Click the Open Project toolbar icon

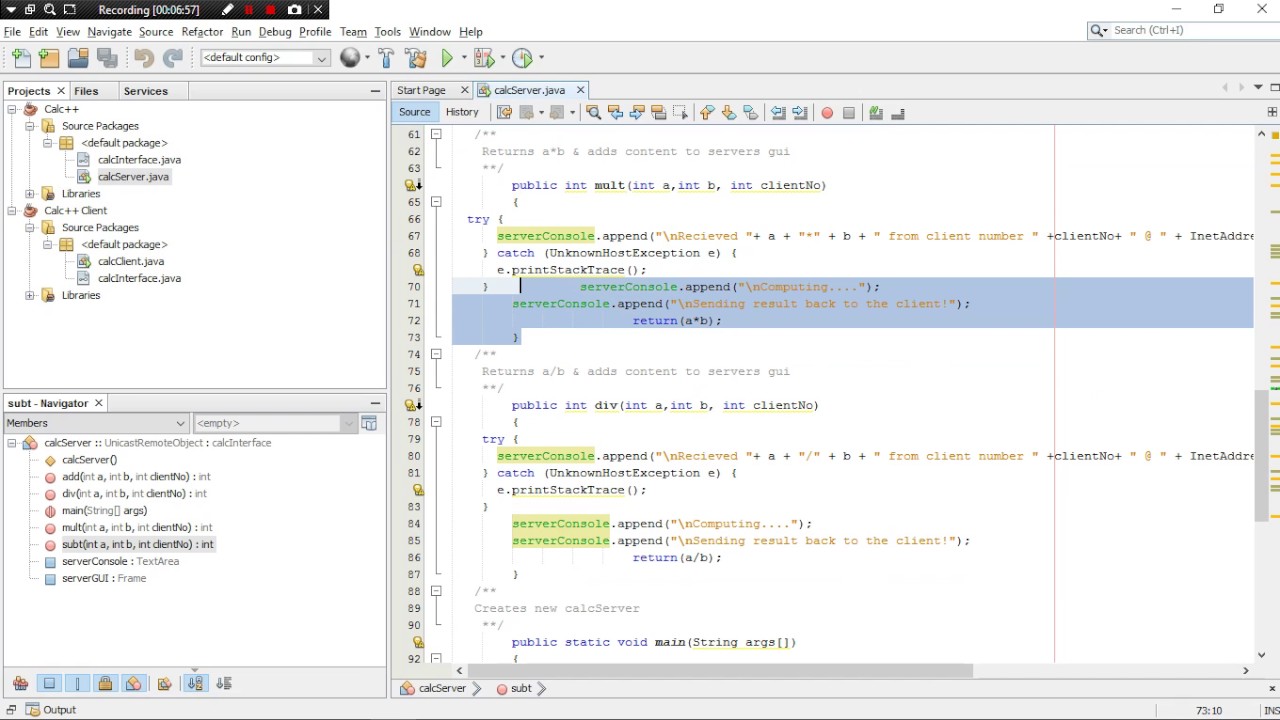click(78, 58)
